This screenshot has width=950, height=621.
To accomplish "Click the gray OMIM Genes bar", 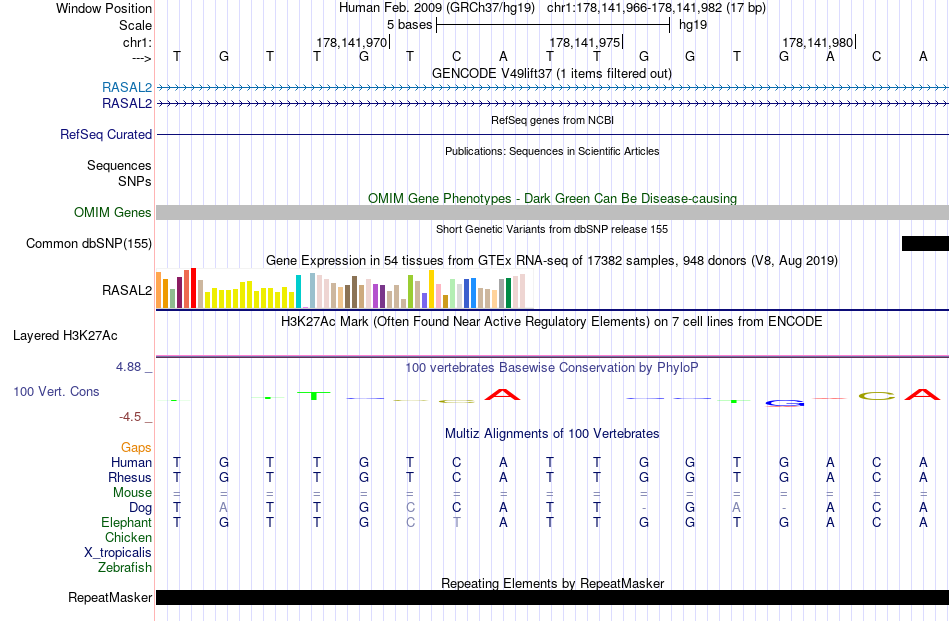I will coord(552,213).
